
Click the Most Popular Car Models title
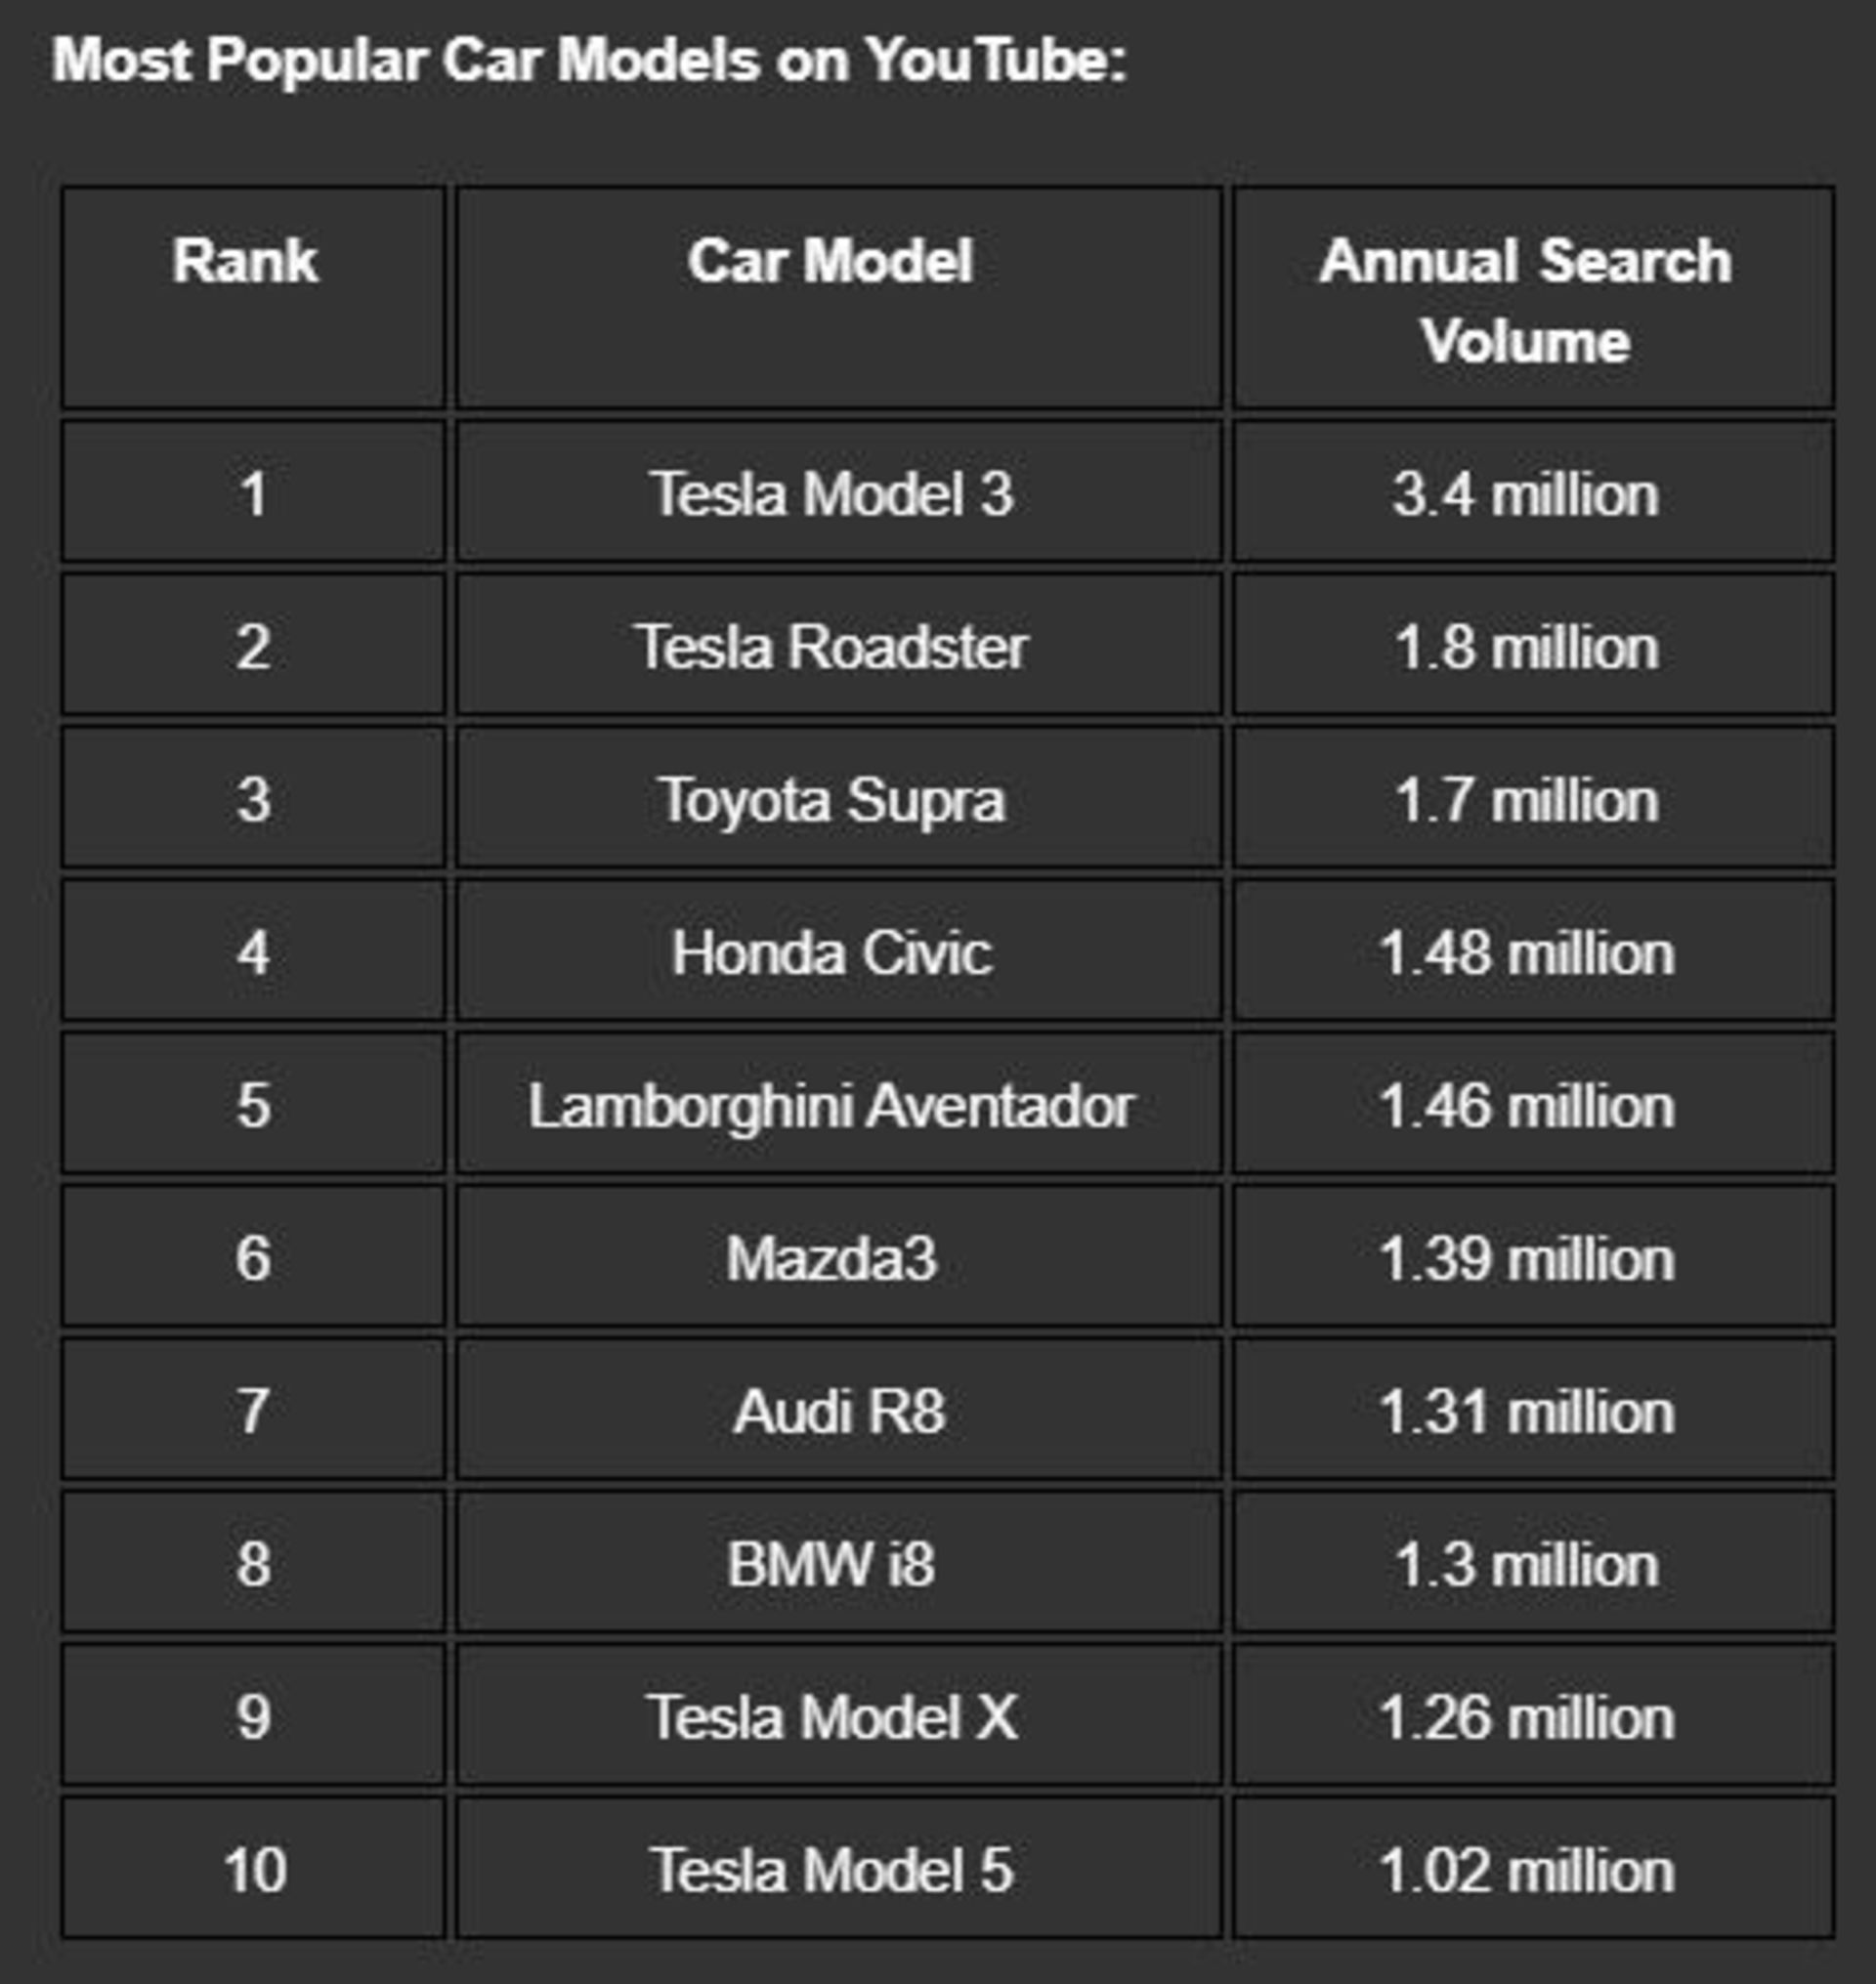(590, 60)
